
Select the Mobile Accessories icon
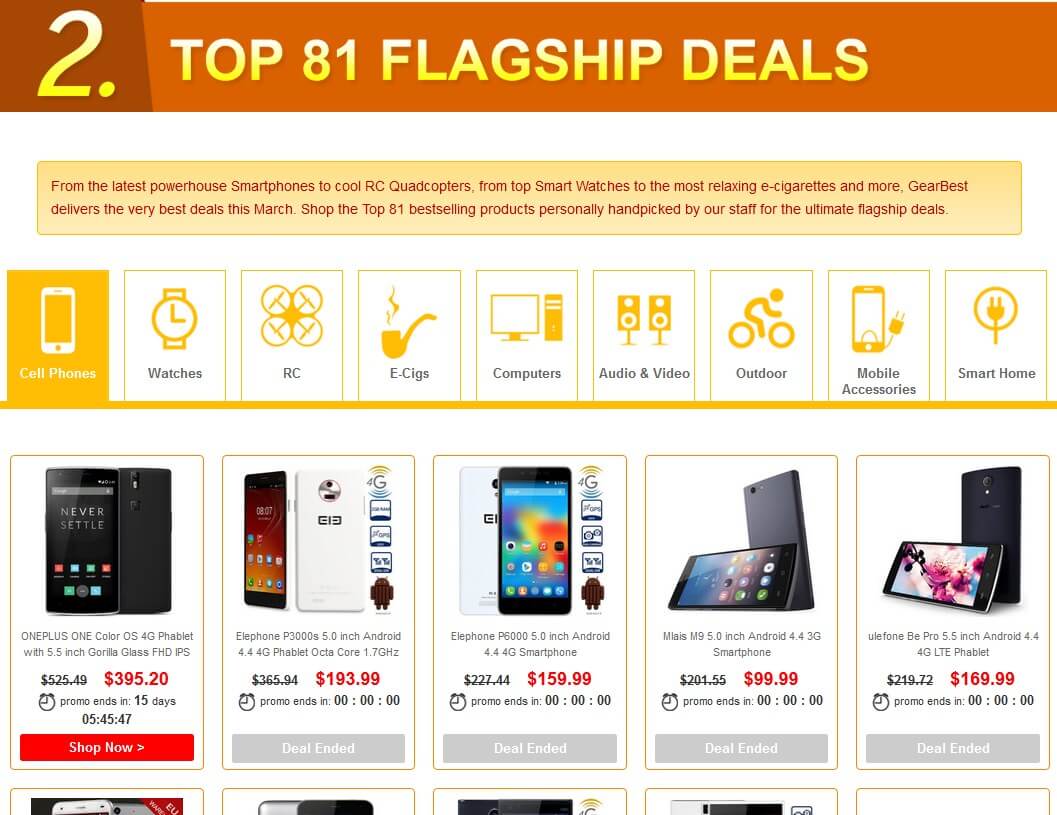coord(878,319)
